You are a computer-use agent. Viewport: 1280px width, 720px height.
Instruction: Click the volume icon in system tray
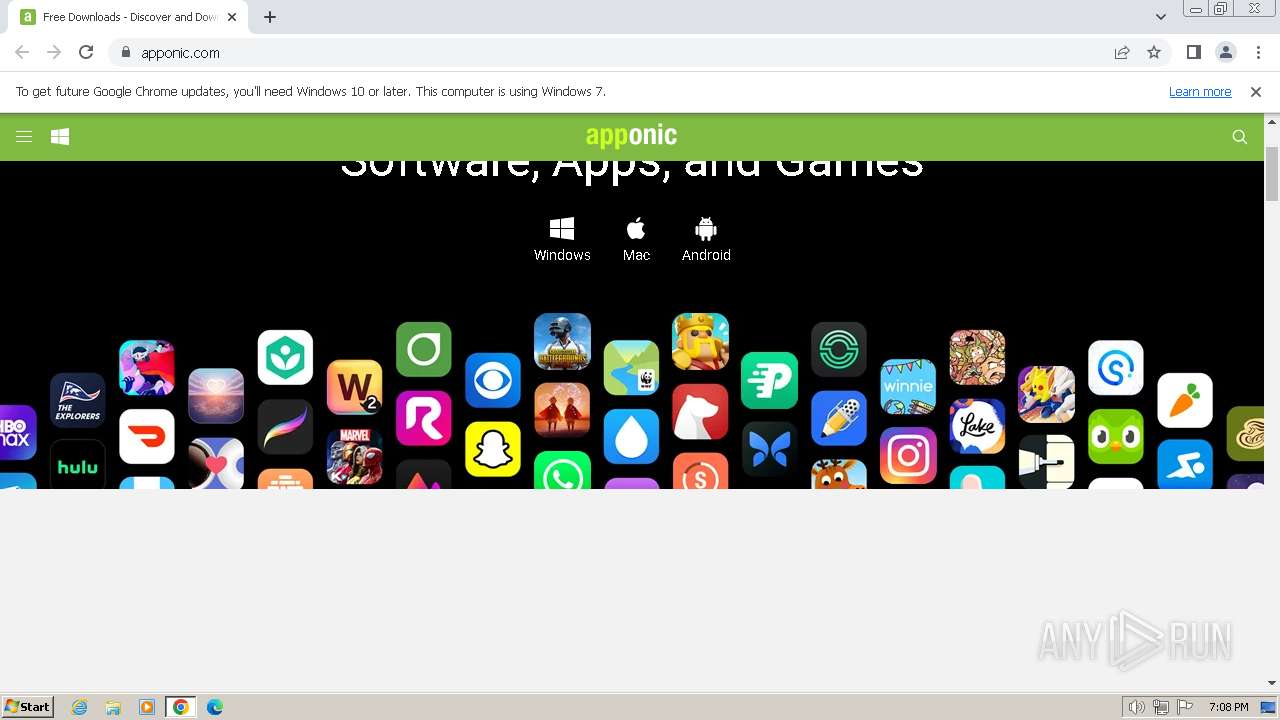click(x=1137, y=707)
